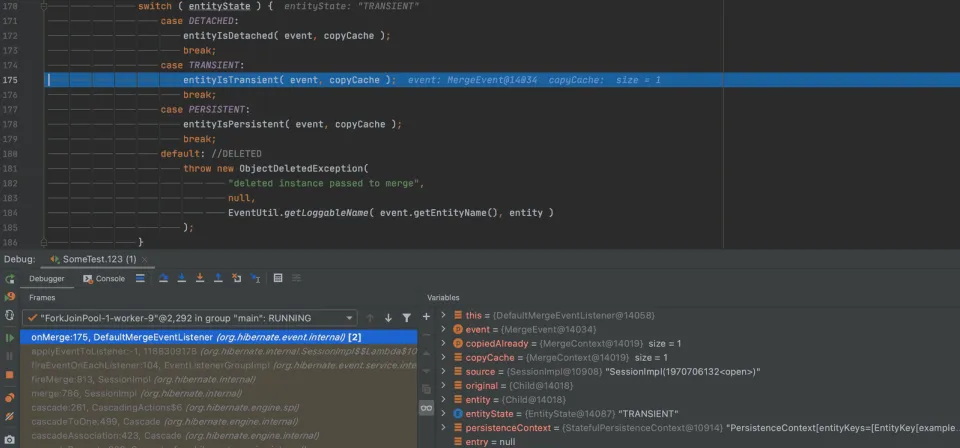Expand the 'entity' variable node
The width and height of the screenshot is (960, 448).
tap(443, 400)
